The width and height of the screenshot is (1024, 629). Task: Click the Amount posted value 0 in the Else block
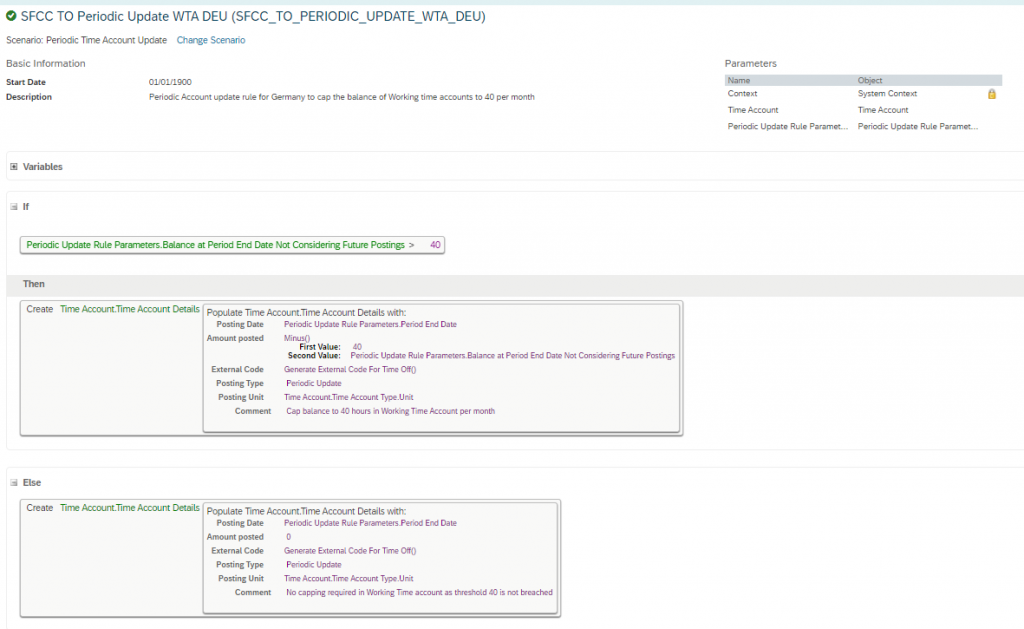(288, 536)
